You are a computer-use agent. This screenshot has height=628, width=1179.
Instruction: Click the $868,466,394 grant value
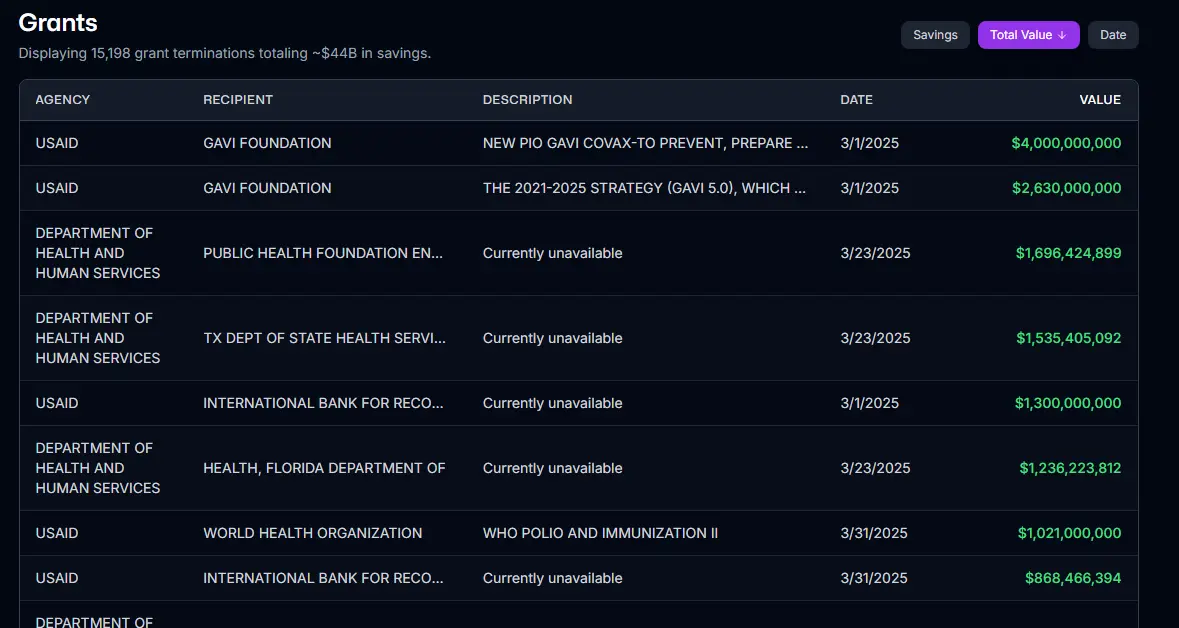(1072, 578)
